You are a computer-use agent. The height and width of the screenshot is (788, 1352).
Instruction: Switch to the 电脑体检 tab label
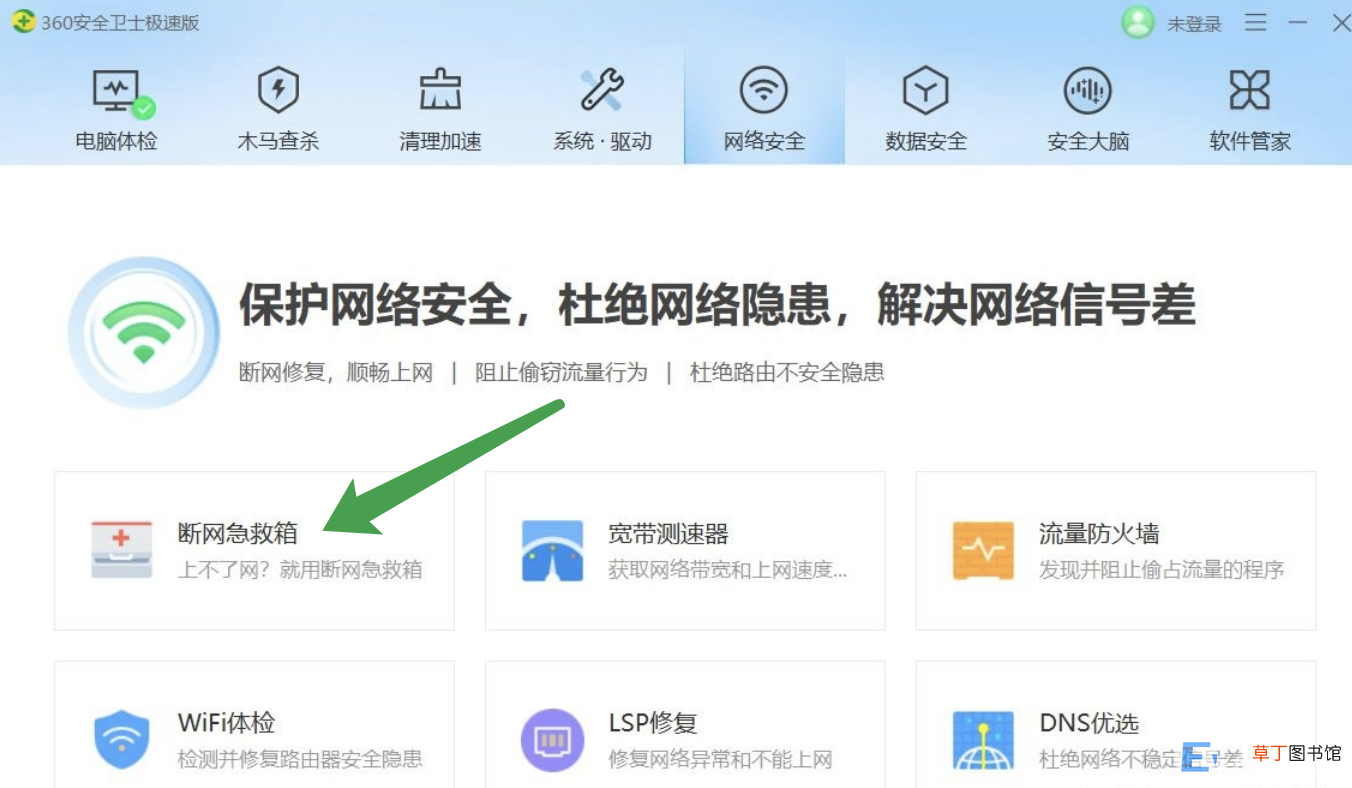coord(117,141)
